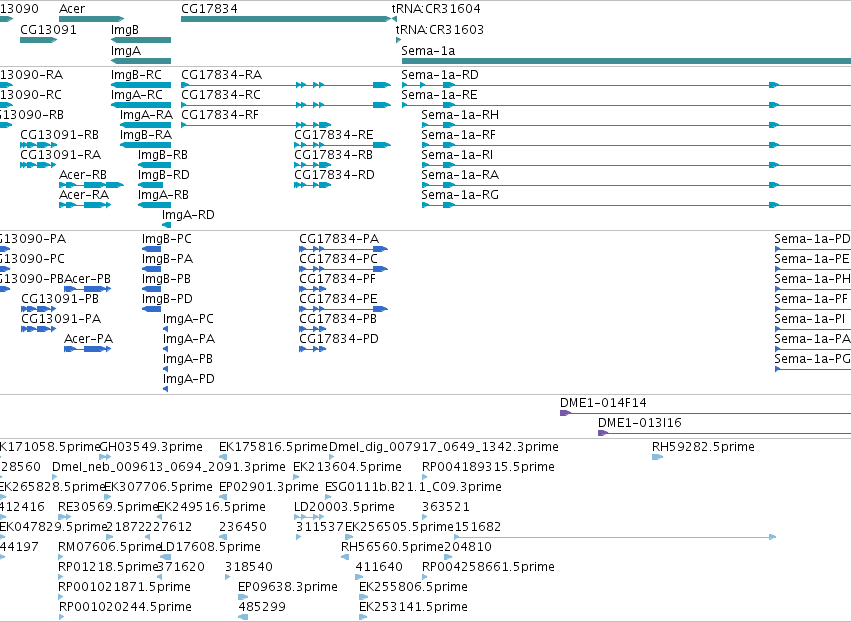851x622 pixels.
Task: Click transcript label ImgB-RD
Action: (x=163, y=175)
